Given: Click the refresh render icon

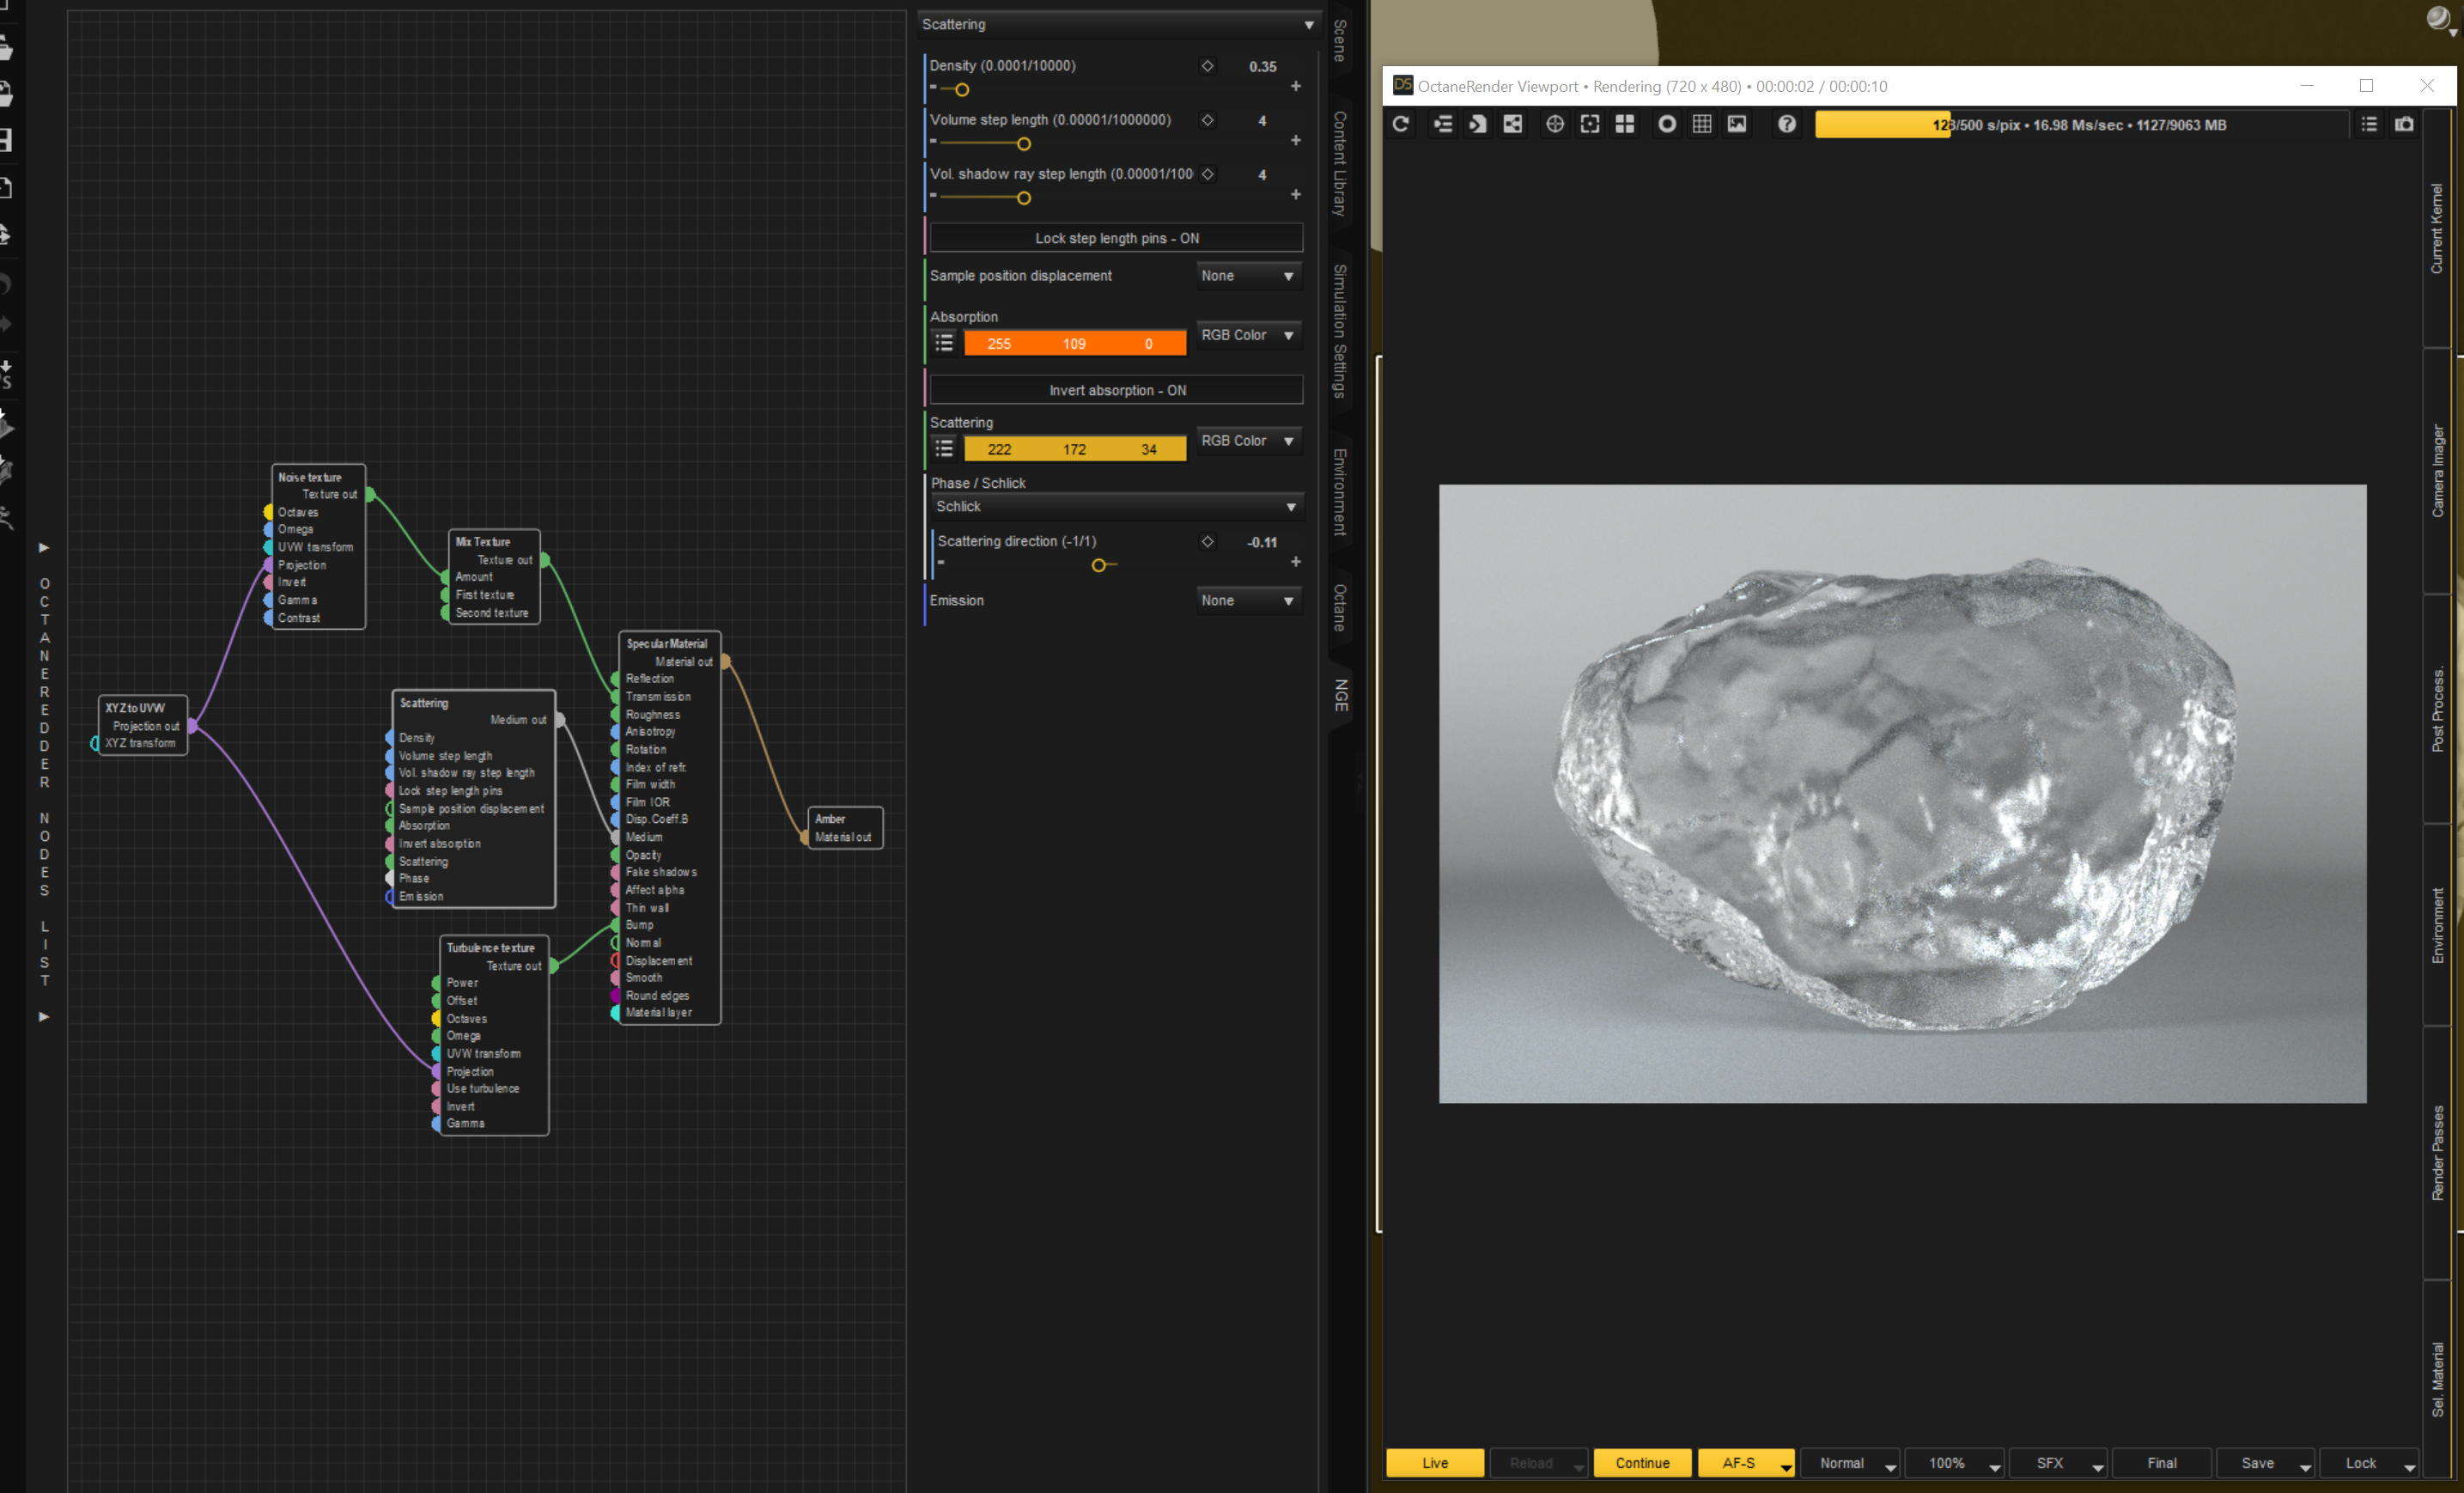Looking at the screenshot, I should pyautogui.click(x=1400, y=124).
